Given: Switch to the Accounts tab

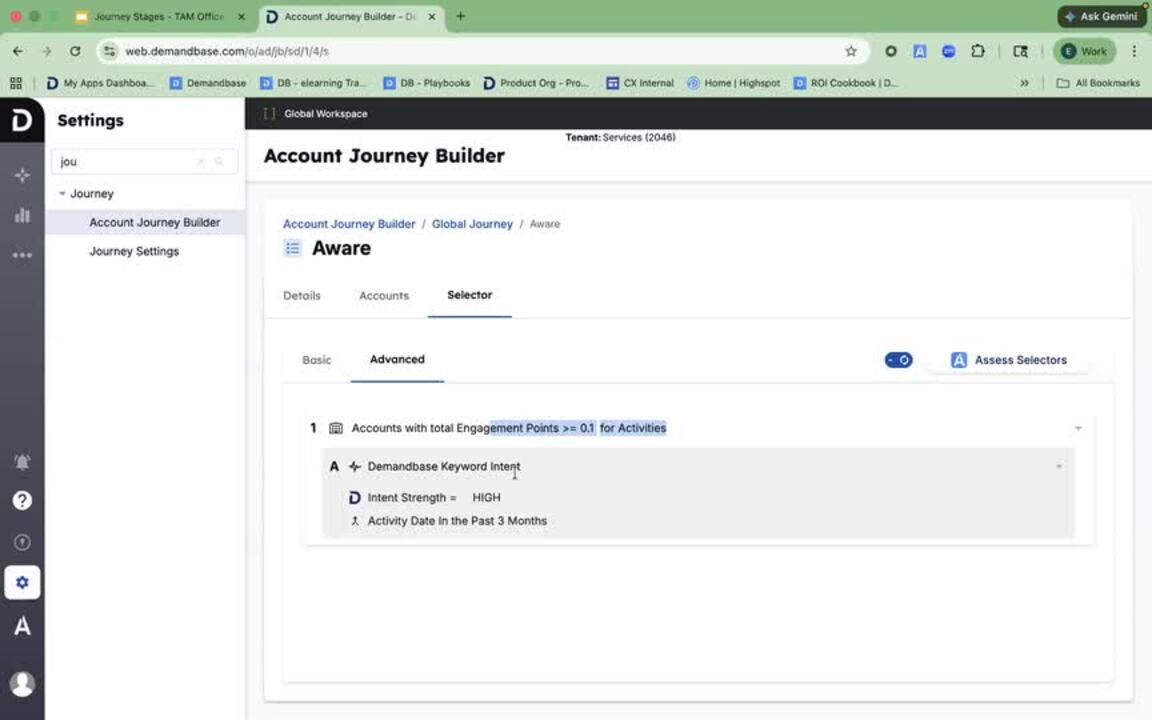Looking at the screenshot, I should [384, 296].
